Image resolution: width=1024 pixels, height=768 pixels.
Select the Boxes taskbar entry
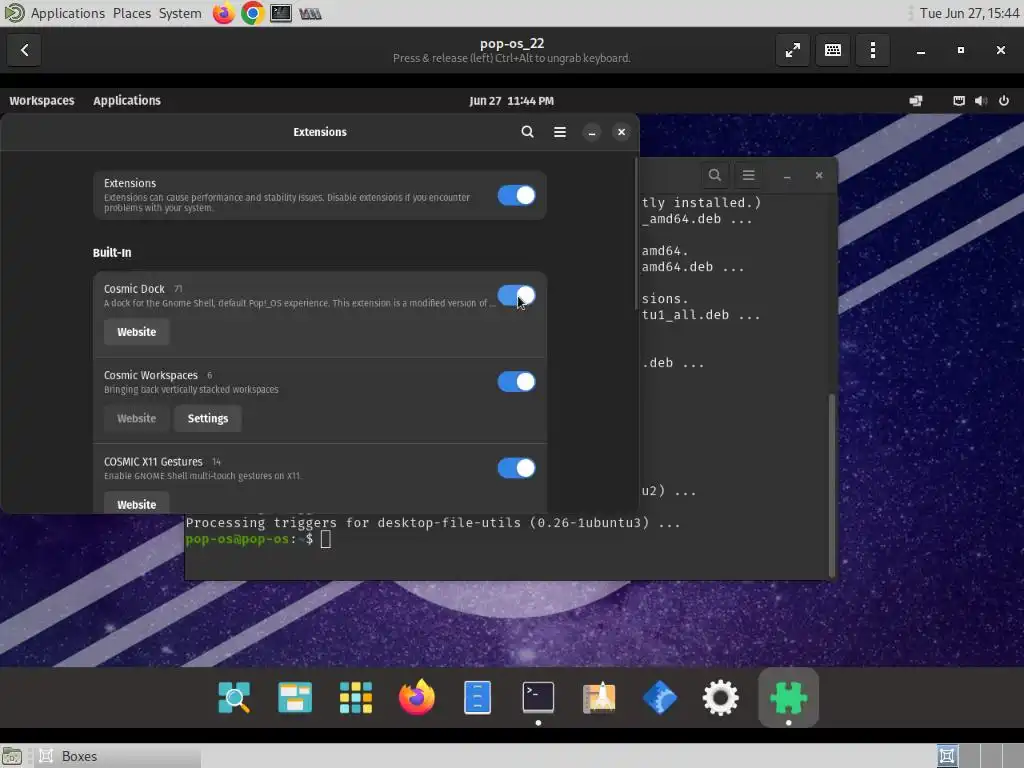pyautogui.click(x=118, y=756)
